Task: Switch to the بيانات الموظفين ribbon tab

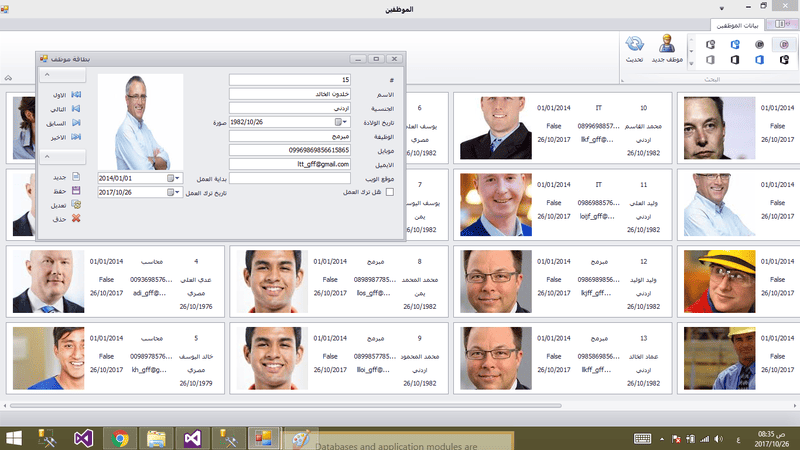Action: pos(737,25)
